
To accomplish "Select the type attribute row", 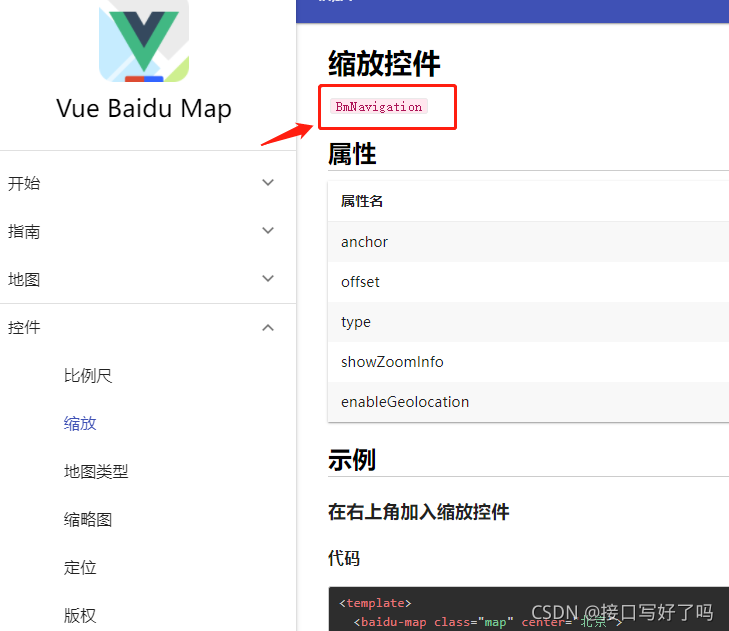I will 528,322.
